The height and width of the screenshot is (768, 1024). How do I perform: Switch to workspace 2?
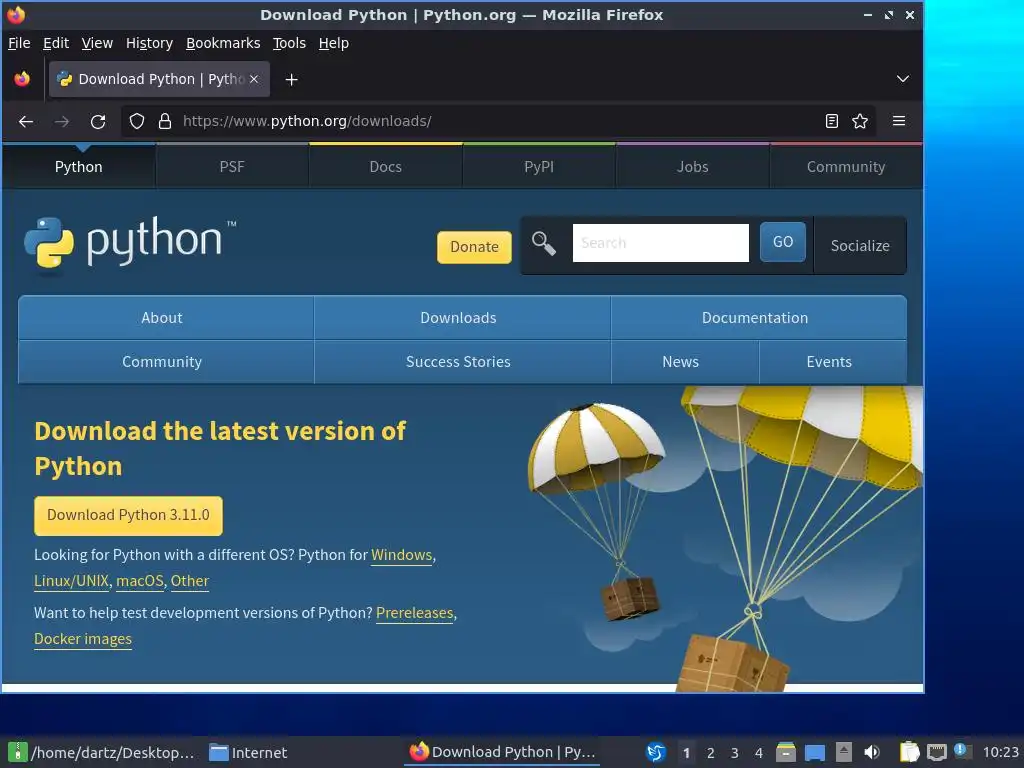(x=711, y=753)
